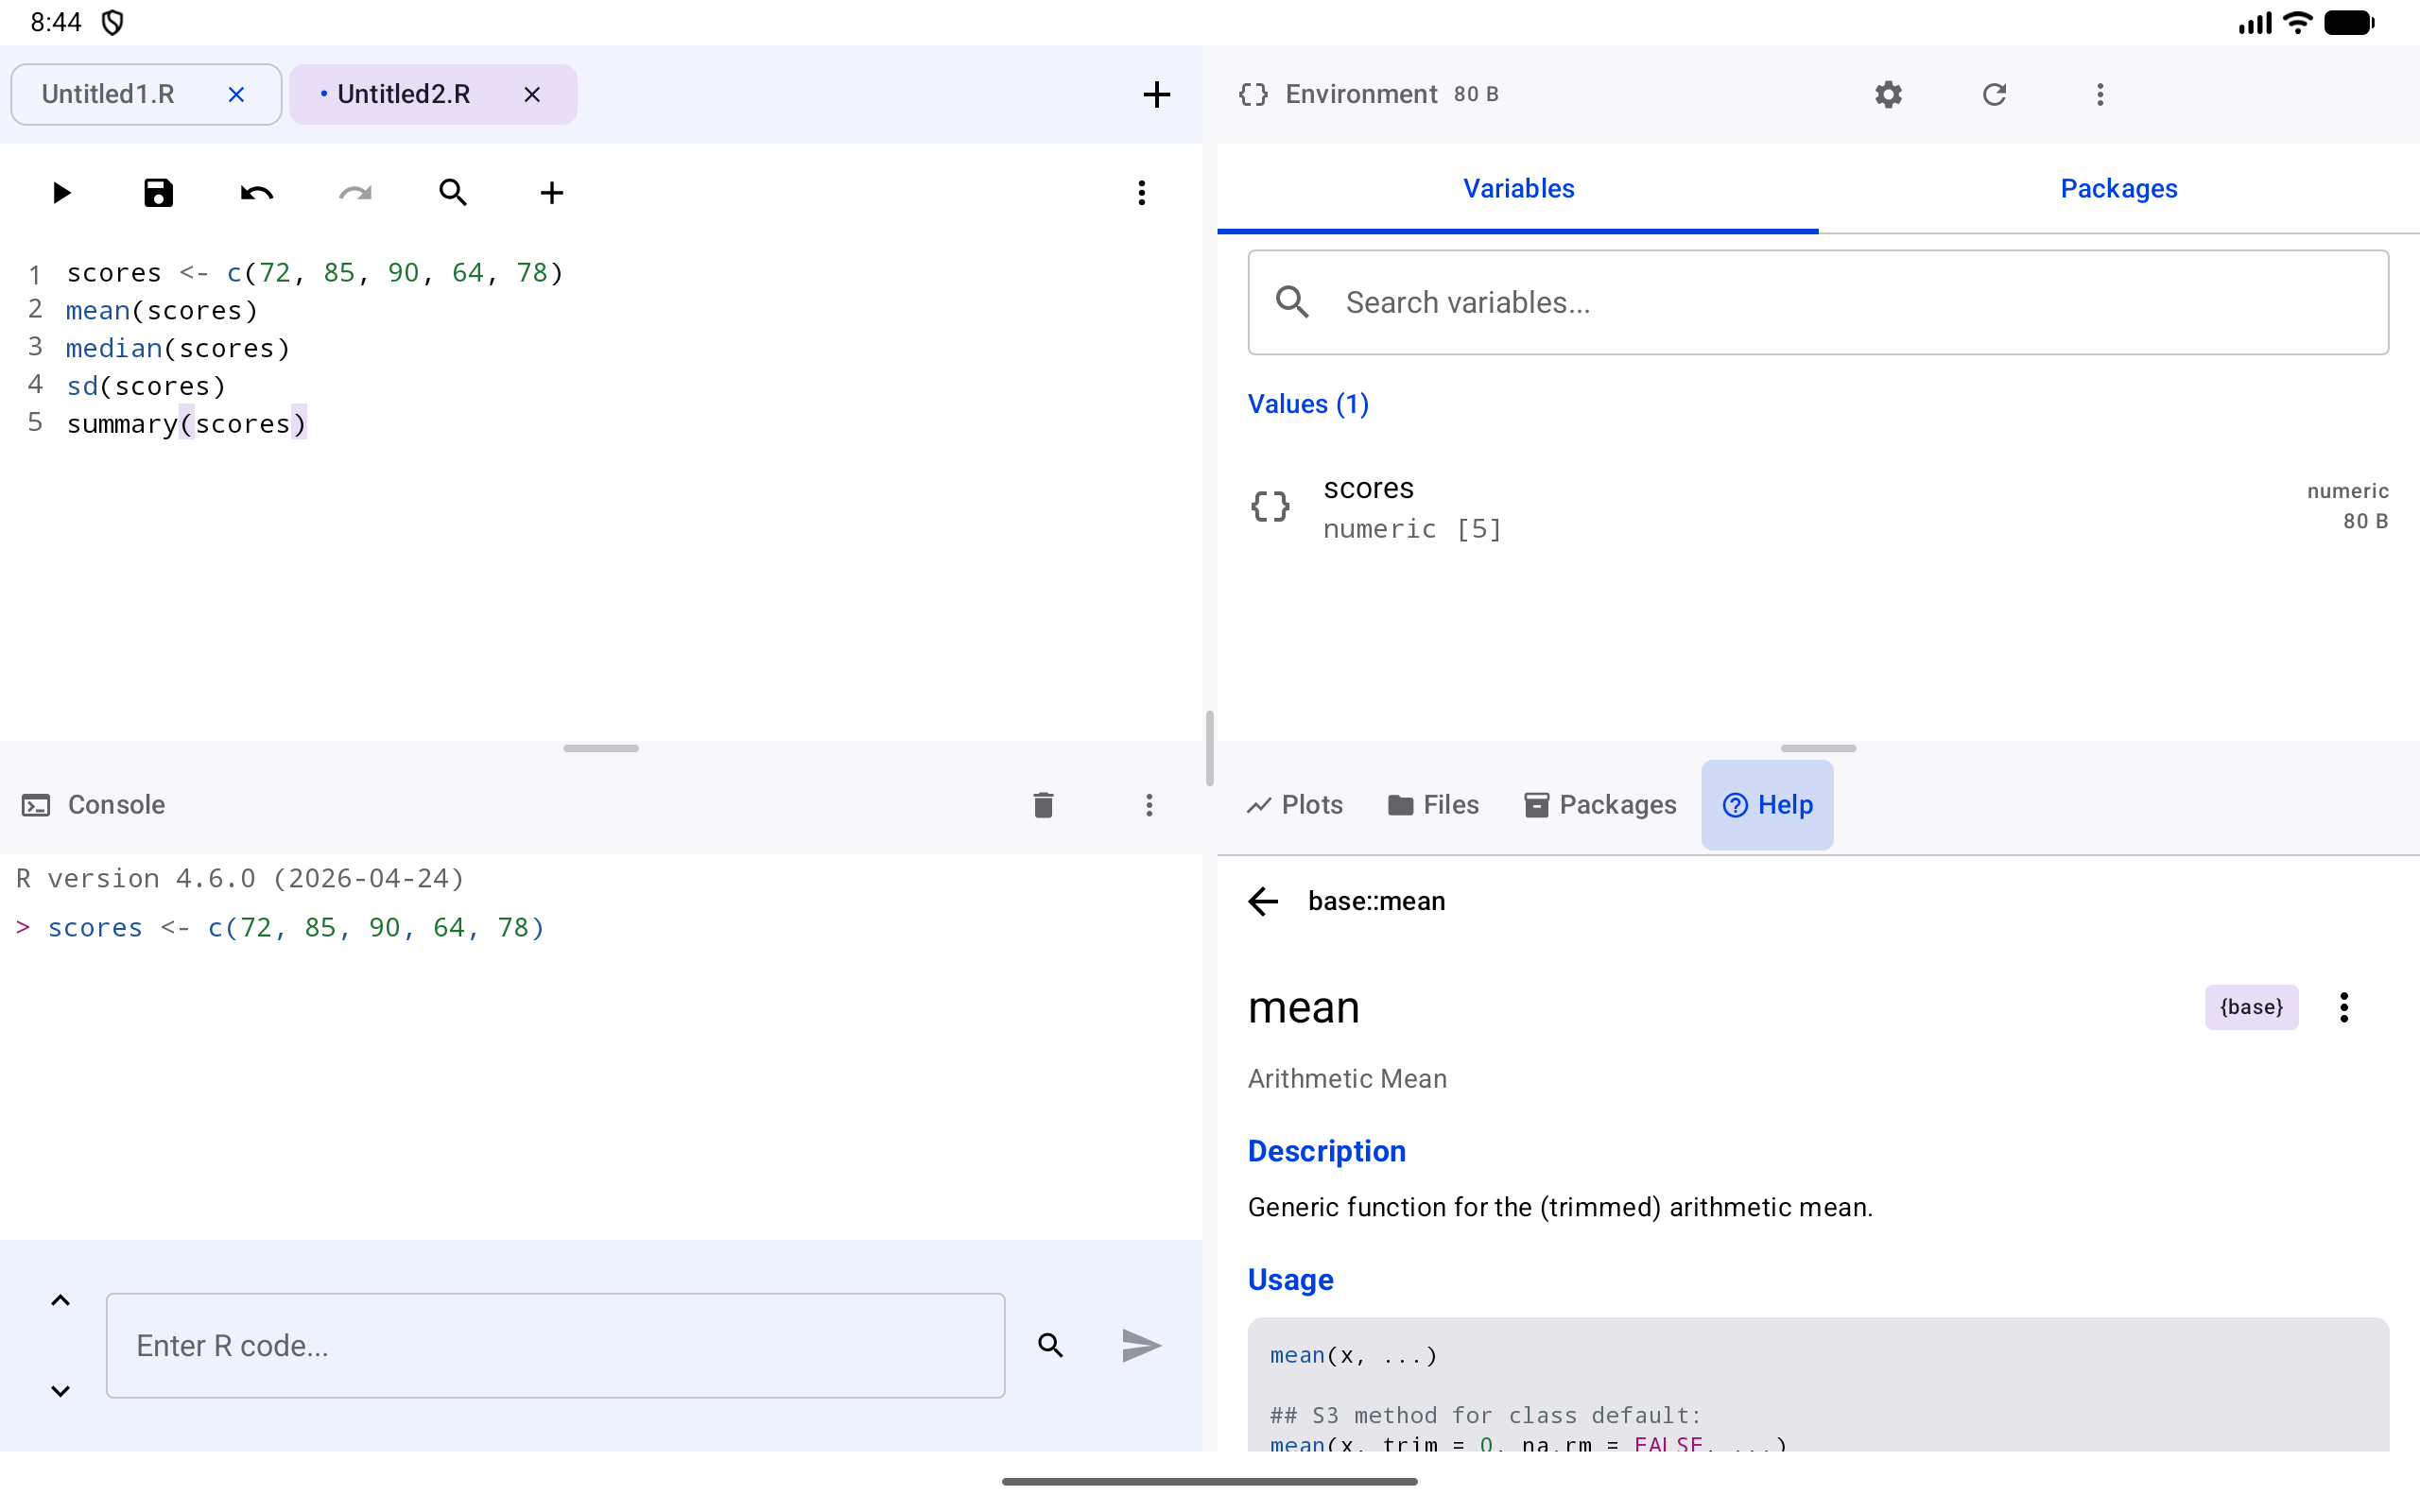Switch to the Untitled1.R tab
Screen dimensions: 2420x1512
146,95
